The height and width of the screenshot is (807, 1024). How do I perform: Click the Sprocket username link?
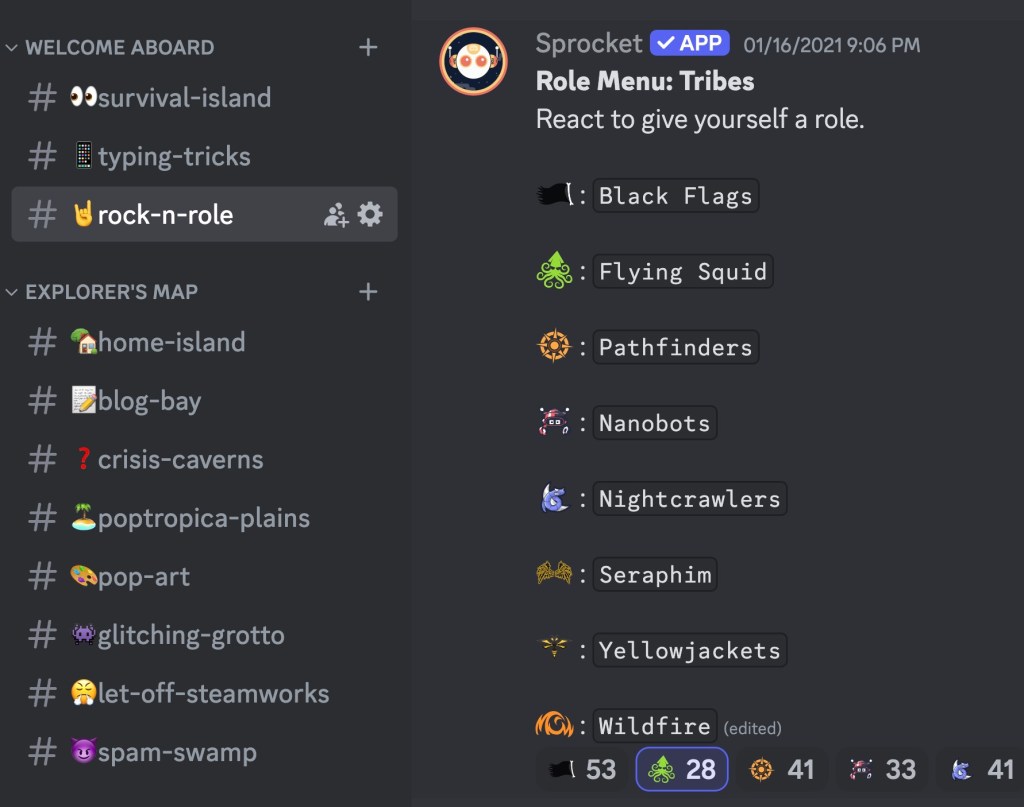point(589,44)
